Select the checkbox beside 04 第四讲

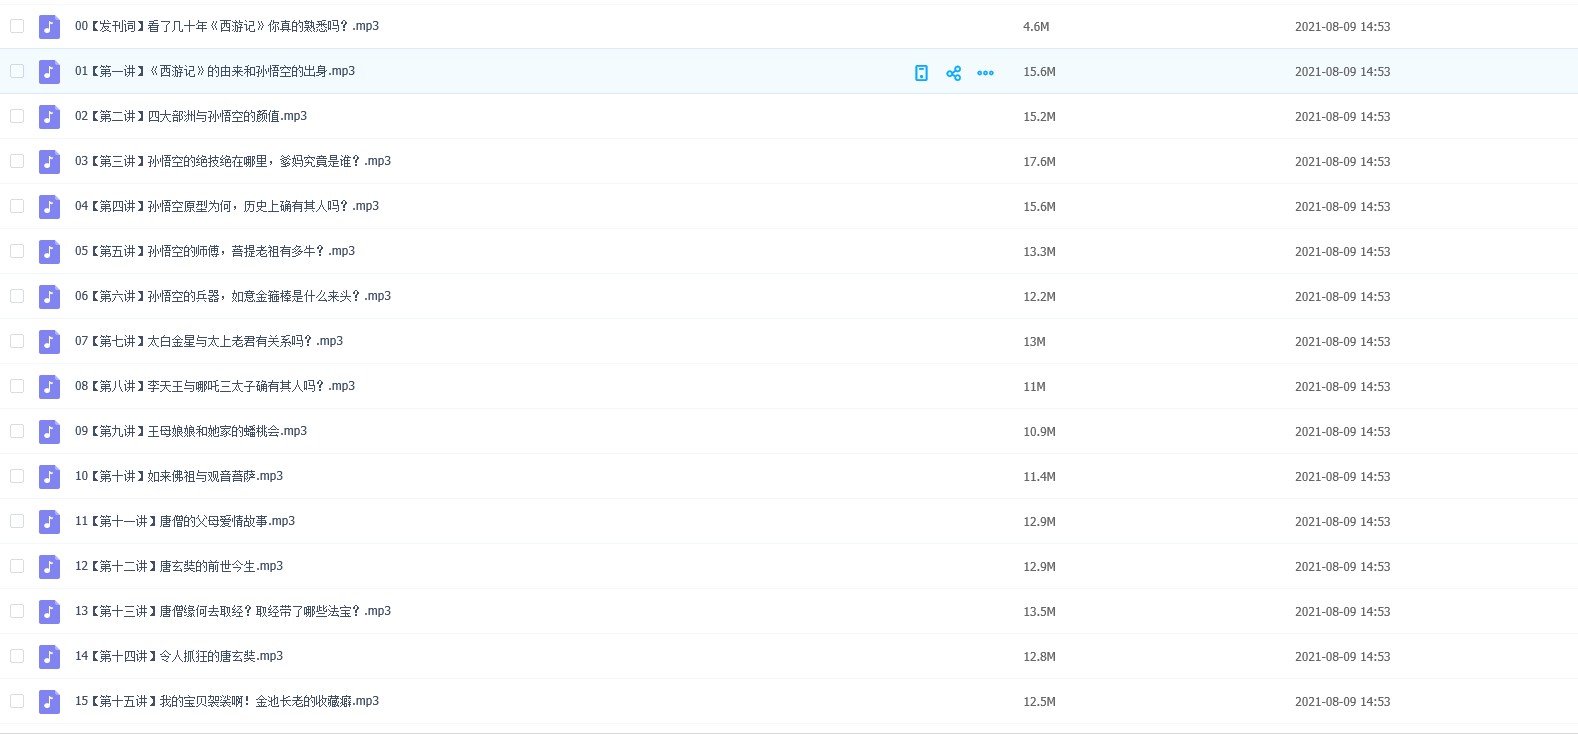[x=17, y=206]
